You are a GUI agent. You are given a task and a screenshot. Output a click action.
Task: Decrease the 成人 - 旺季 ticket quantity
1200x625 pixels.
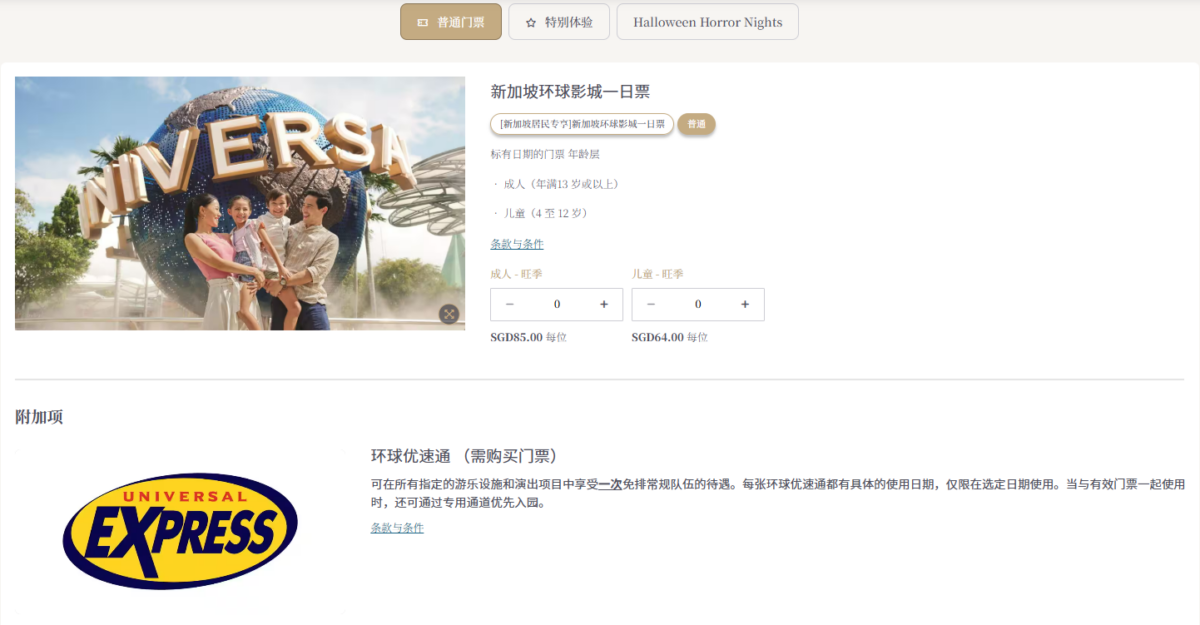(x=510, y=304)
